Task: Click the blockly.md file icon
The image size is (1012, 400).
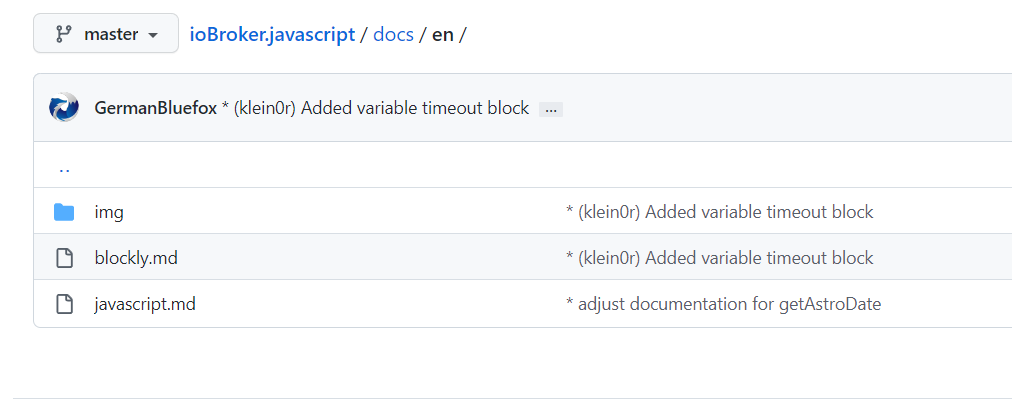Action: tap(64, 258)
